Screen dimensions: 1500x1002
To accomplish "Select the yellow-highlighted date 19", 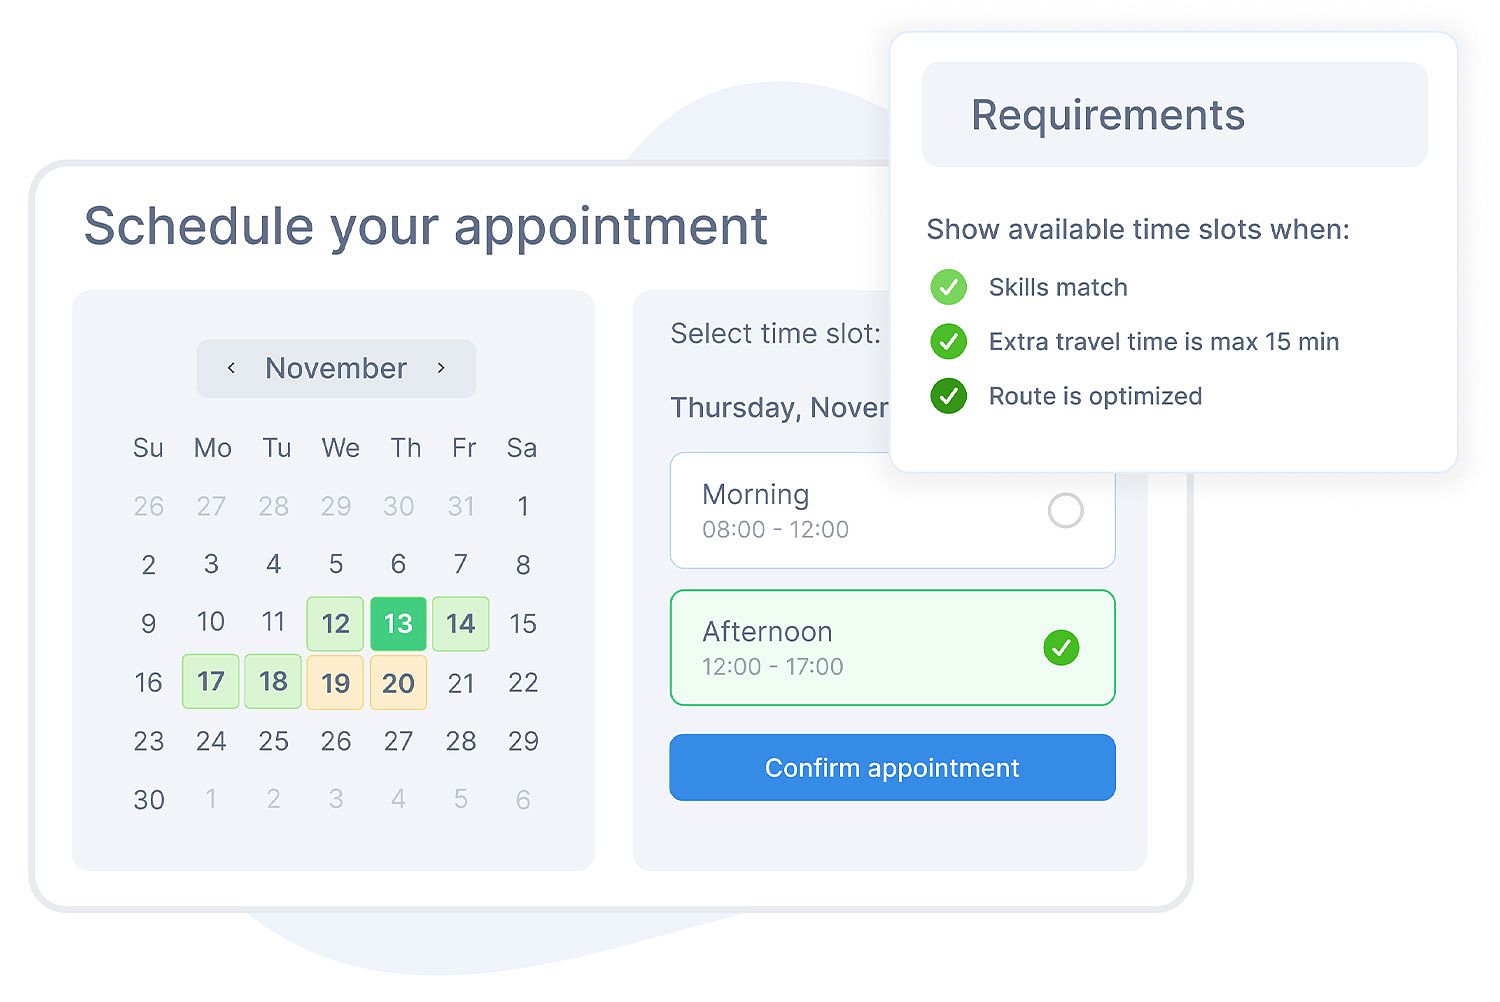I will click(x=336, y=683).
